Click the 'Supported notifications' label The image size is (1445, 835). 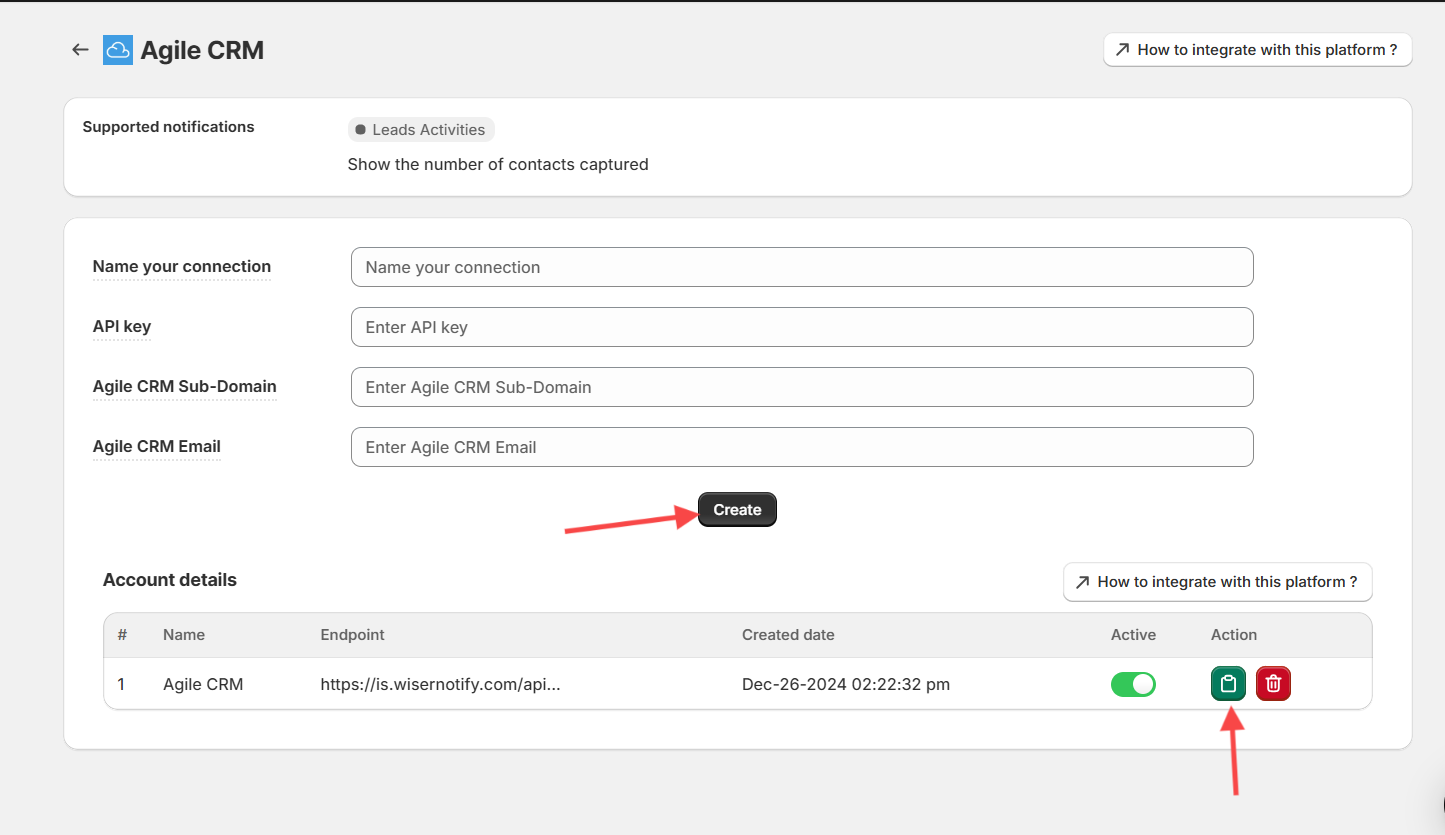[169, 127]
